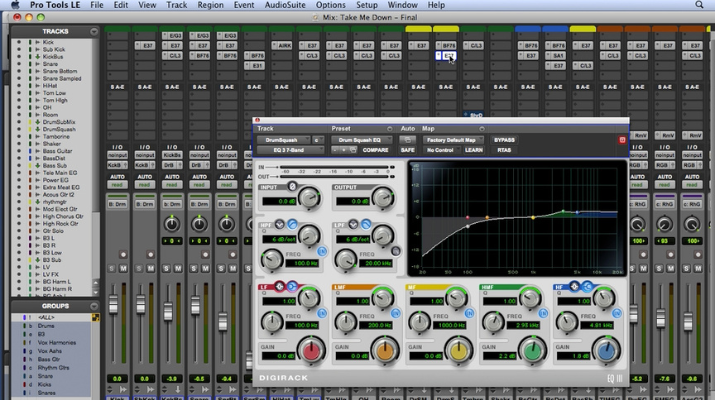Click the red LF gain knob
This screenshot has width=715, height=400.
(312, 350)
